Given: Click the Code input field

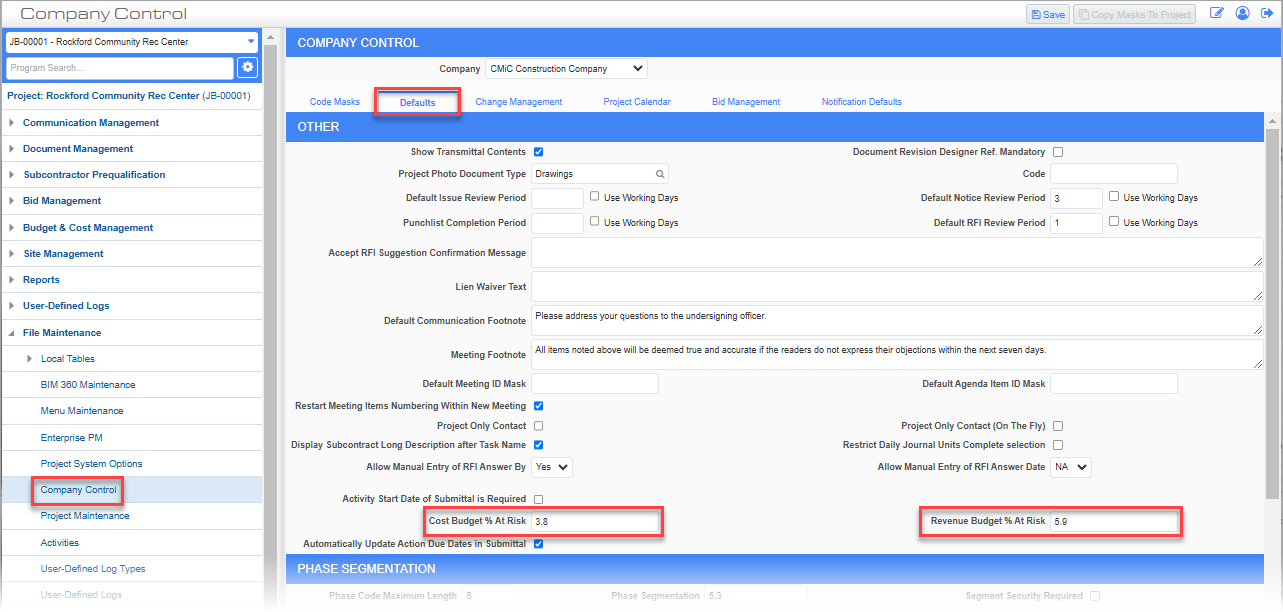Looking at the screenshot, I should 1114,174.
